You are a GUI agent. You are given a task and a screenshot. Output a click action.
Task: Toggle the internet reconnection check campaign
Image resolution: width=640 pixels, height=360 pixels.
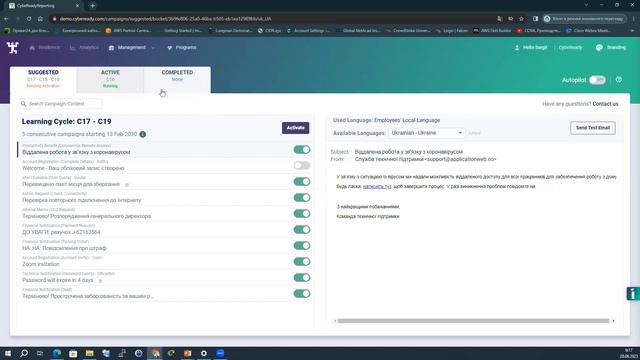click(x=302, y=198)
